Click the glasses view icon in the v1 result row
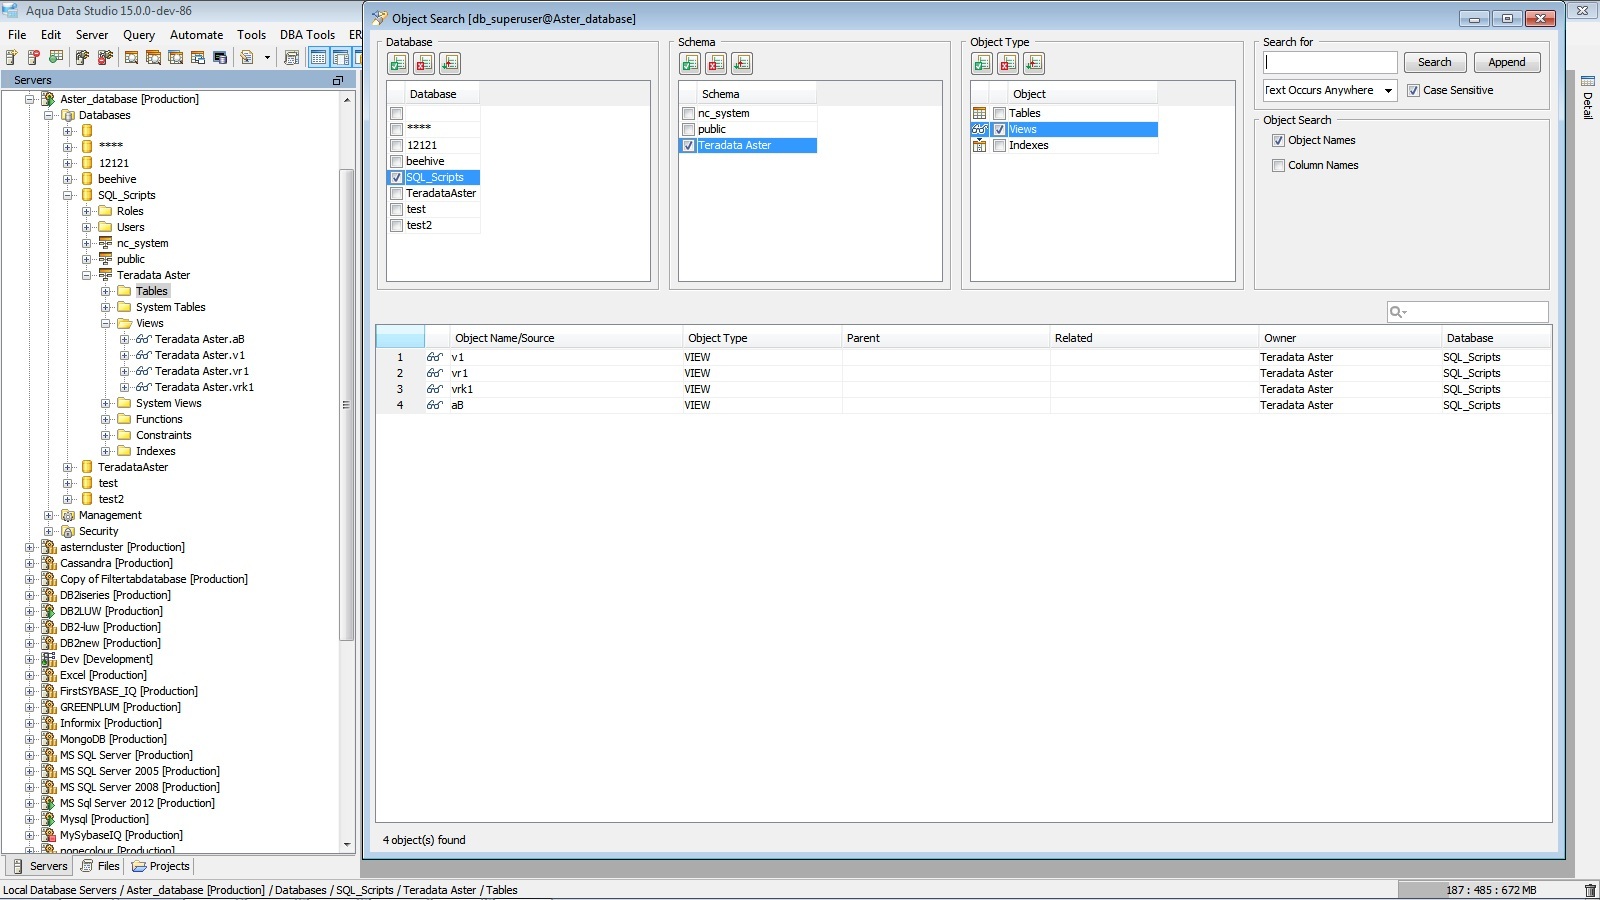 pyautogui.click(x=434, y=357)
